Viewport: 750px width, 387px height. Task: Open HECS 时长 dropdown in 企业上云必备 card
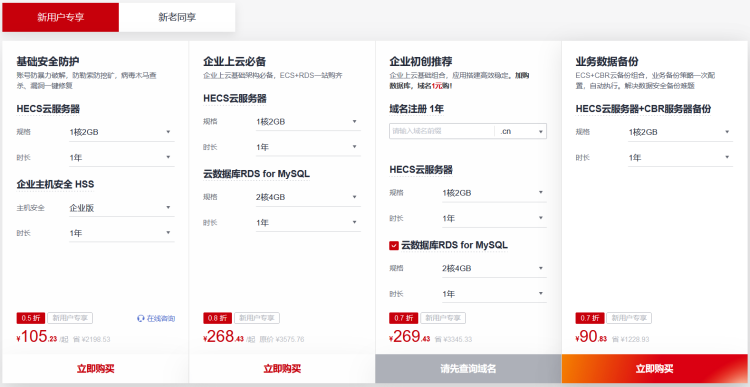click(308, 147)
